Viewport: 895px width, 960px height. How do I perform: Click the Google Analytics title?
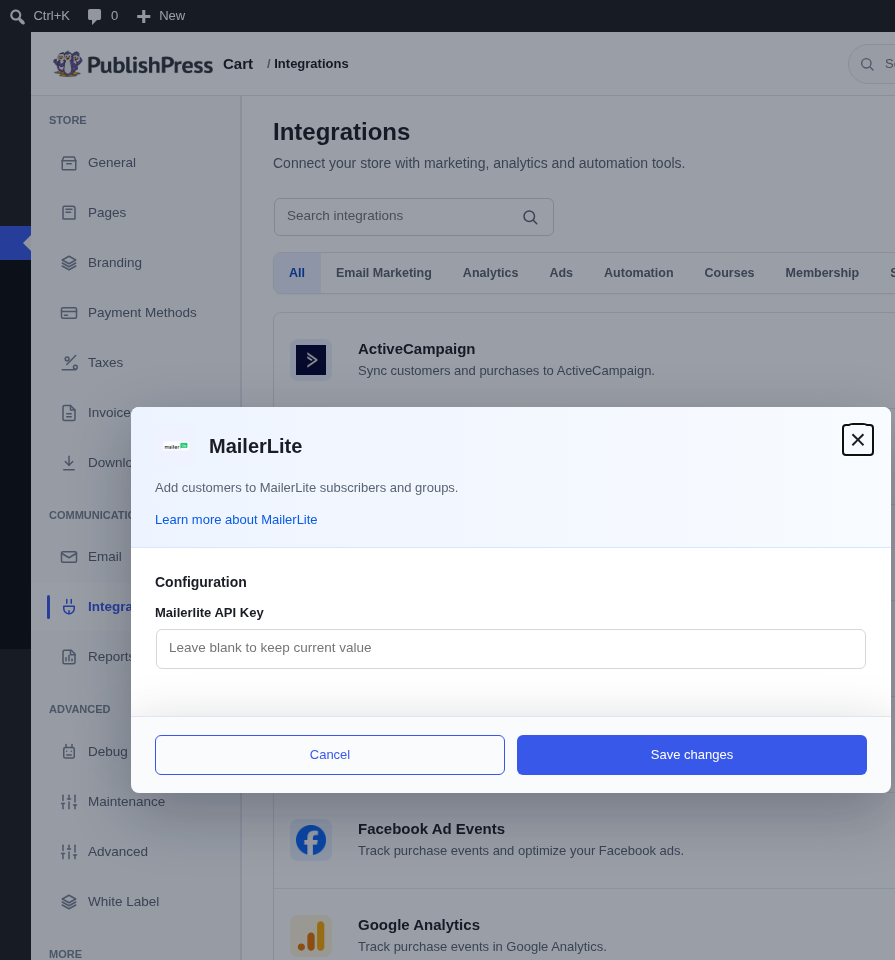point(419,925)
